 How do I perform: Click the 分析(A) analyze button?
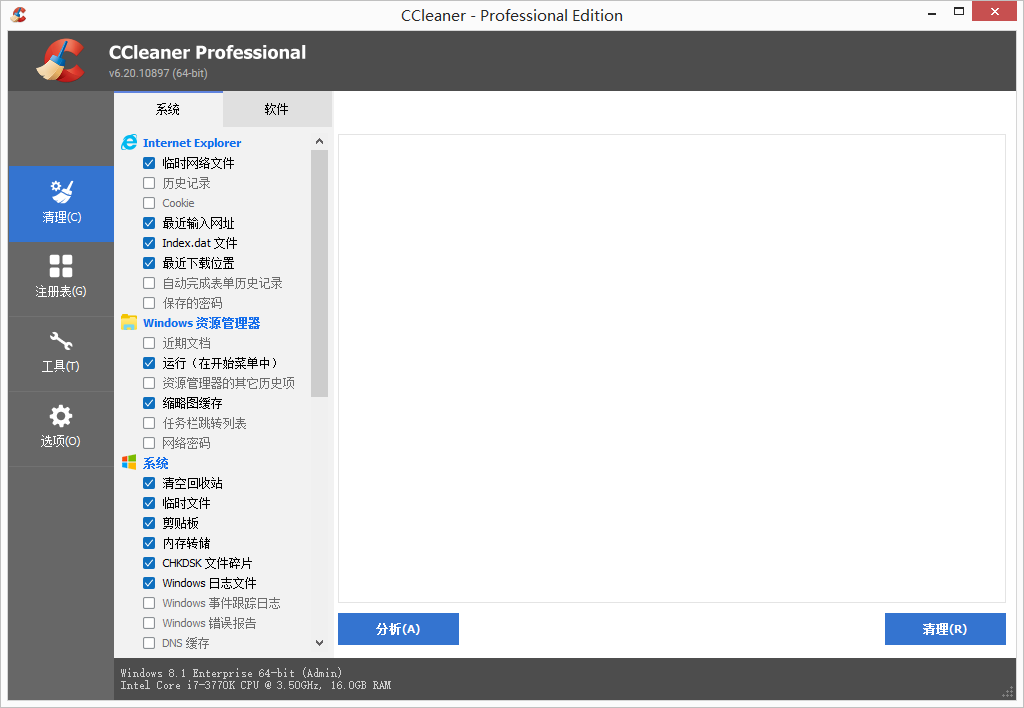click(x=398, y=629)
